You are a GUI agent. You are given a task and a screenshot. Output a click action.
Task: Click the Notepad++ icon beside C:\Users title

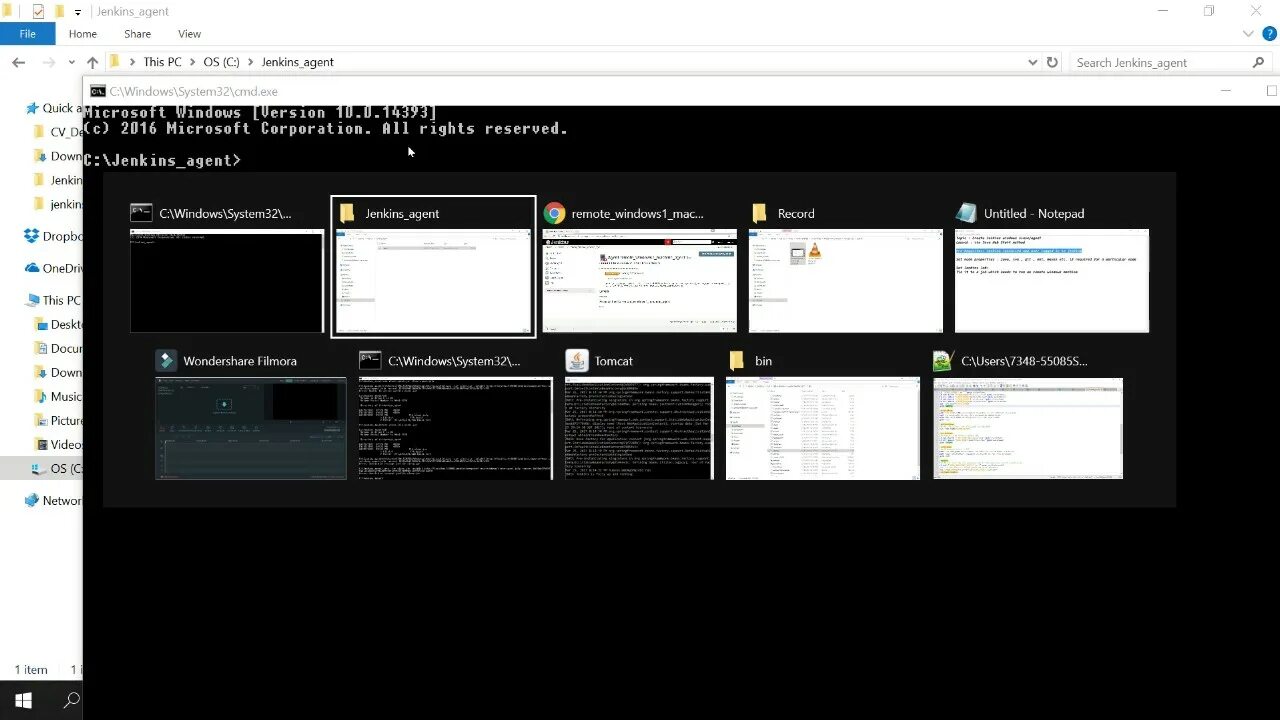pos(943,361)
